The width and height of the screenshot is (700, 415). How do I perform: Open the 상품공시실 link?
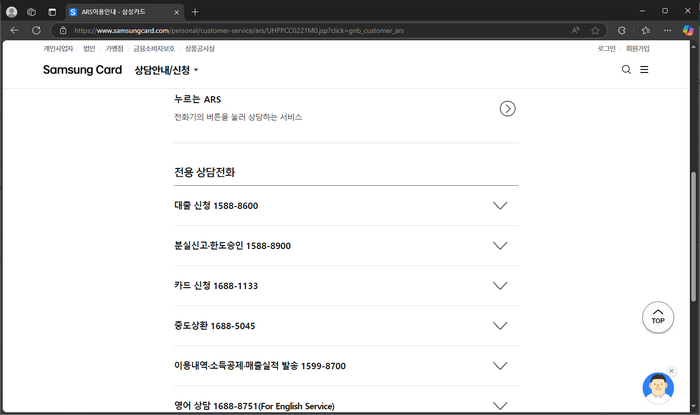click(x=200, y=49)
